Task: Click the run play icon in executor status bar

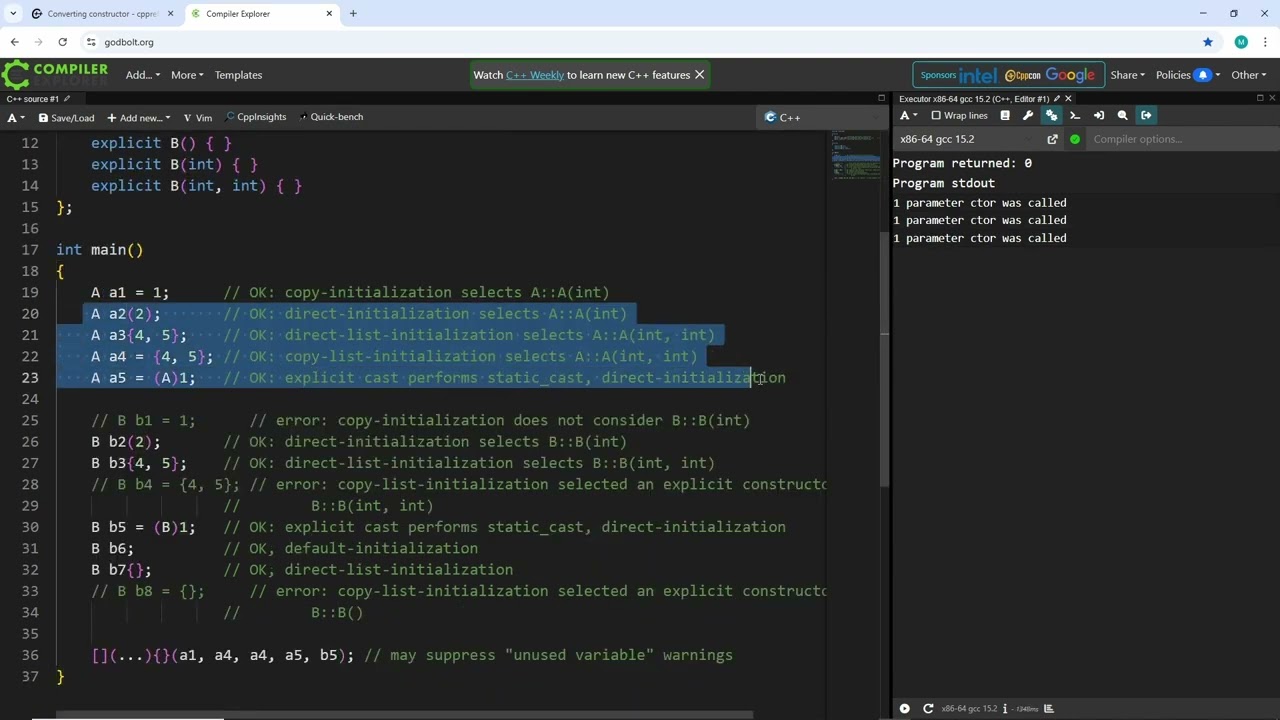Action: coord(904,709)
